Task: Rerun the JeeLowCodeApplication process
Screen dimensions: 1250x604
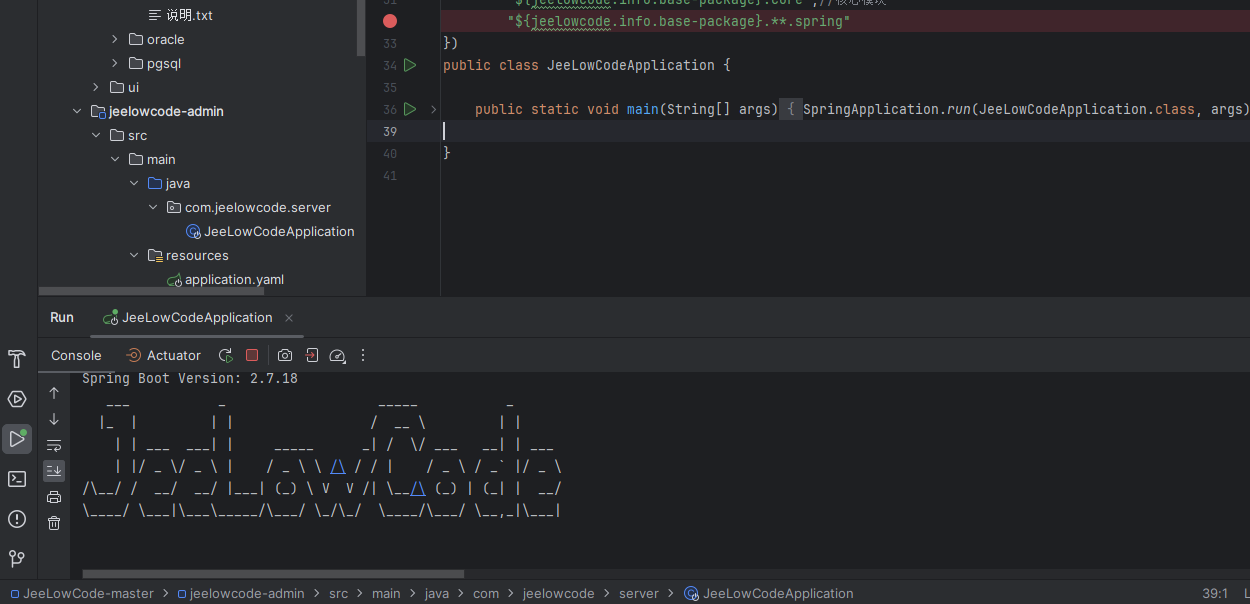Action: coord(226,355)
